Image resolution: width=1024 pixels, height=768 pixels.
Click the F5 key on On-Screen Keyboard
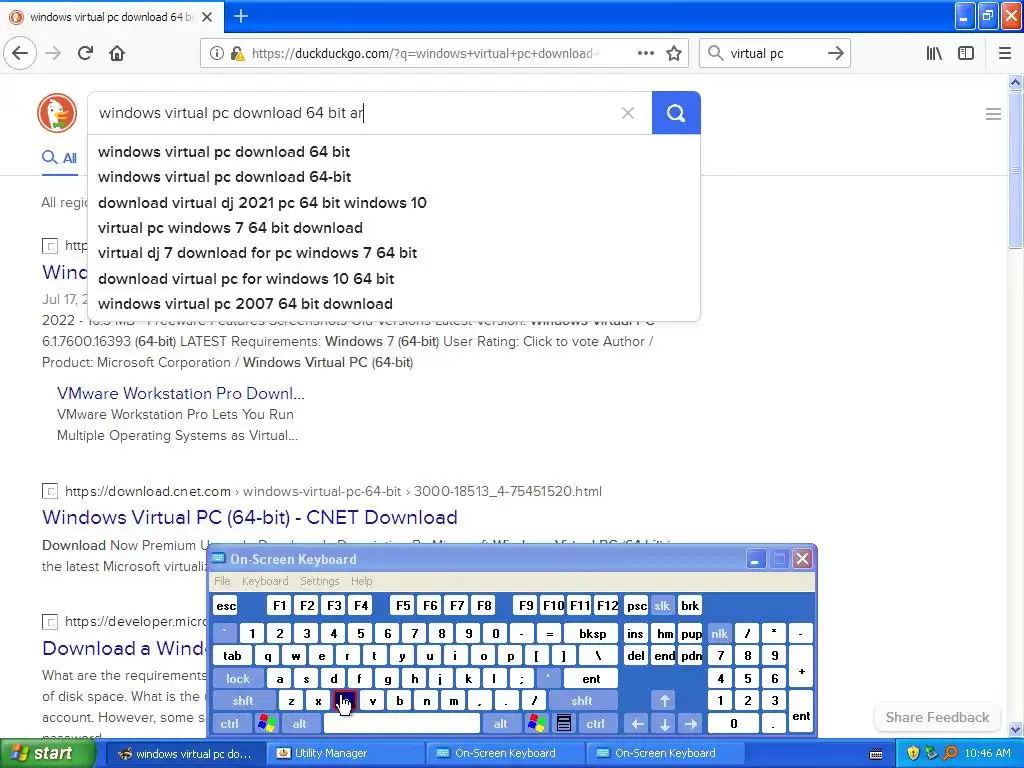coord(403,606)
